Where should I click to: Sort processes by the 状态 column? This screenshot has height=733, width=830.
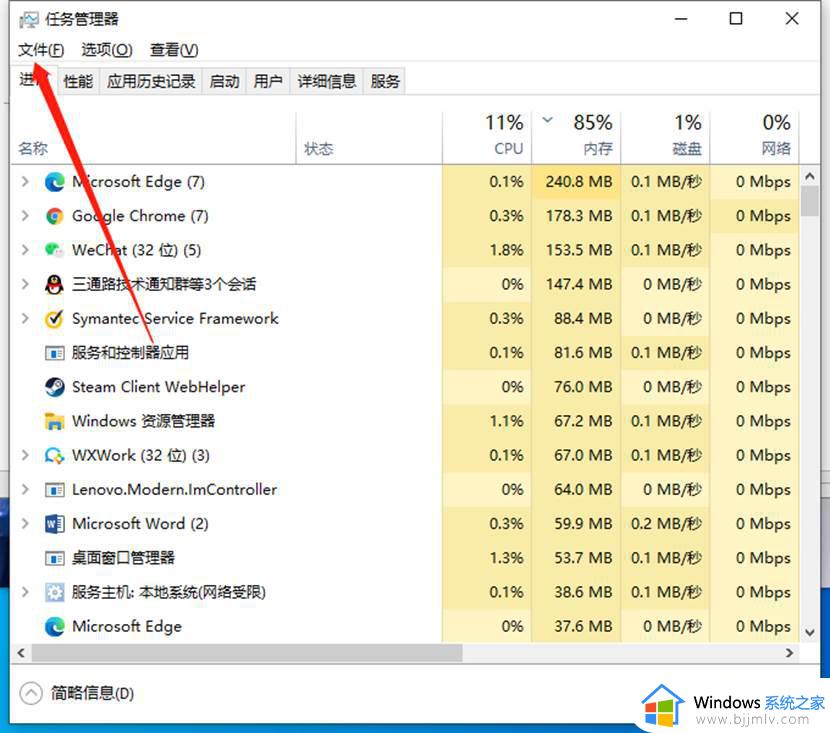point(369,139)
